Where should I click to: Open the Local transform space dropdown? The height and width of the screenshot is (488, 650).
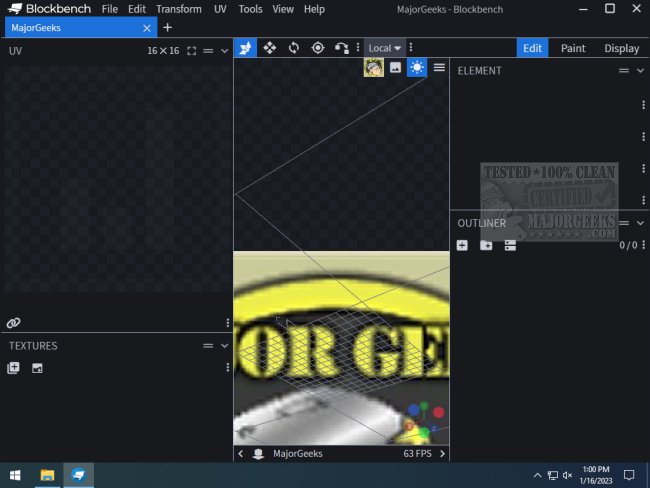coord(384,48)
